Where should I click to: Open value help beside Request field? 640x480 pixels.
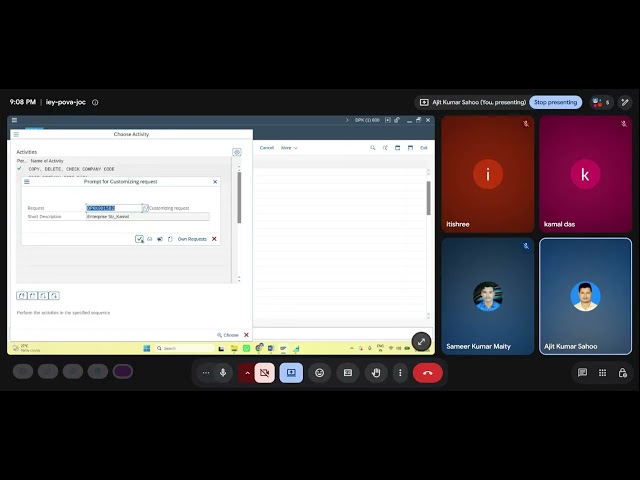point(145,208)
